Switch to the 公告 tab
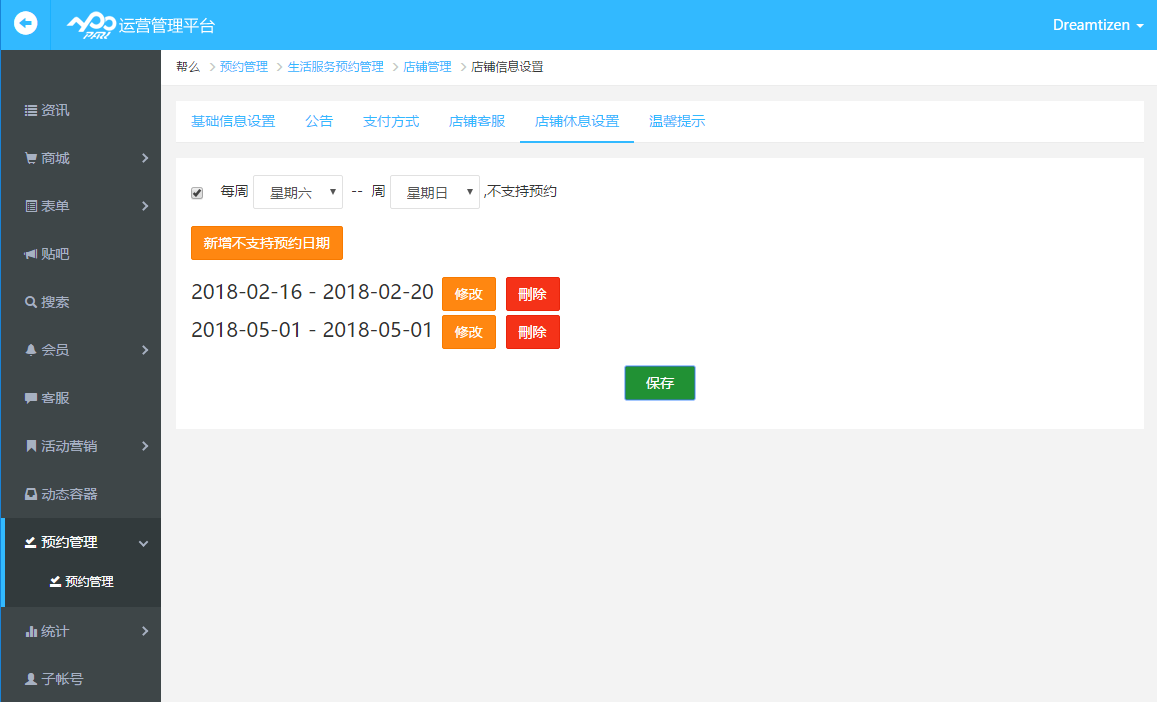Image resolution: width=1157 pixels, height=702 pixels. coord(319,121)
